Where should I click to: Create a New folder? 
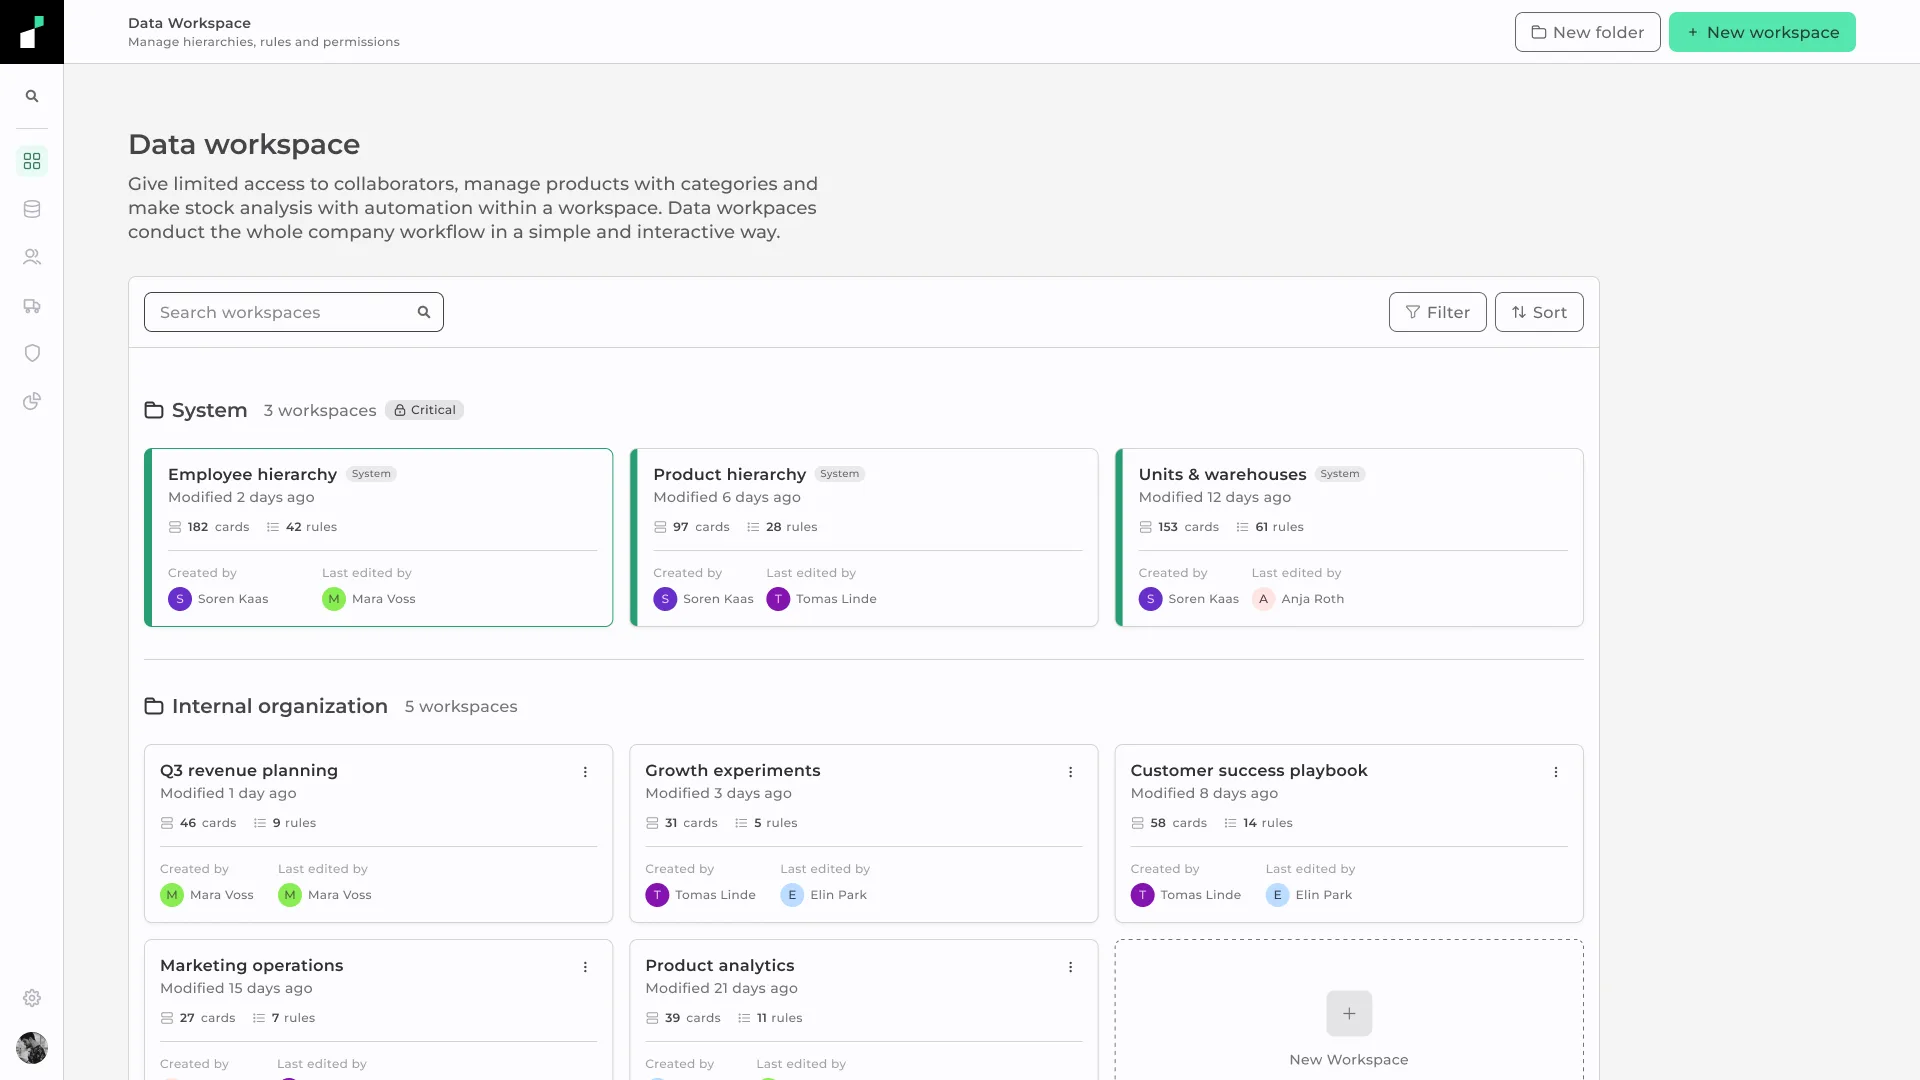[x=1587, y=32]
